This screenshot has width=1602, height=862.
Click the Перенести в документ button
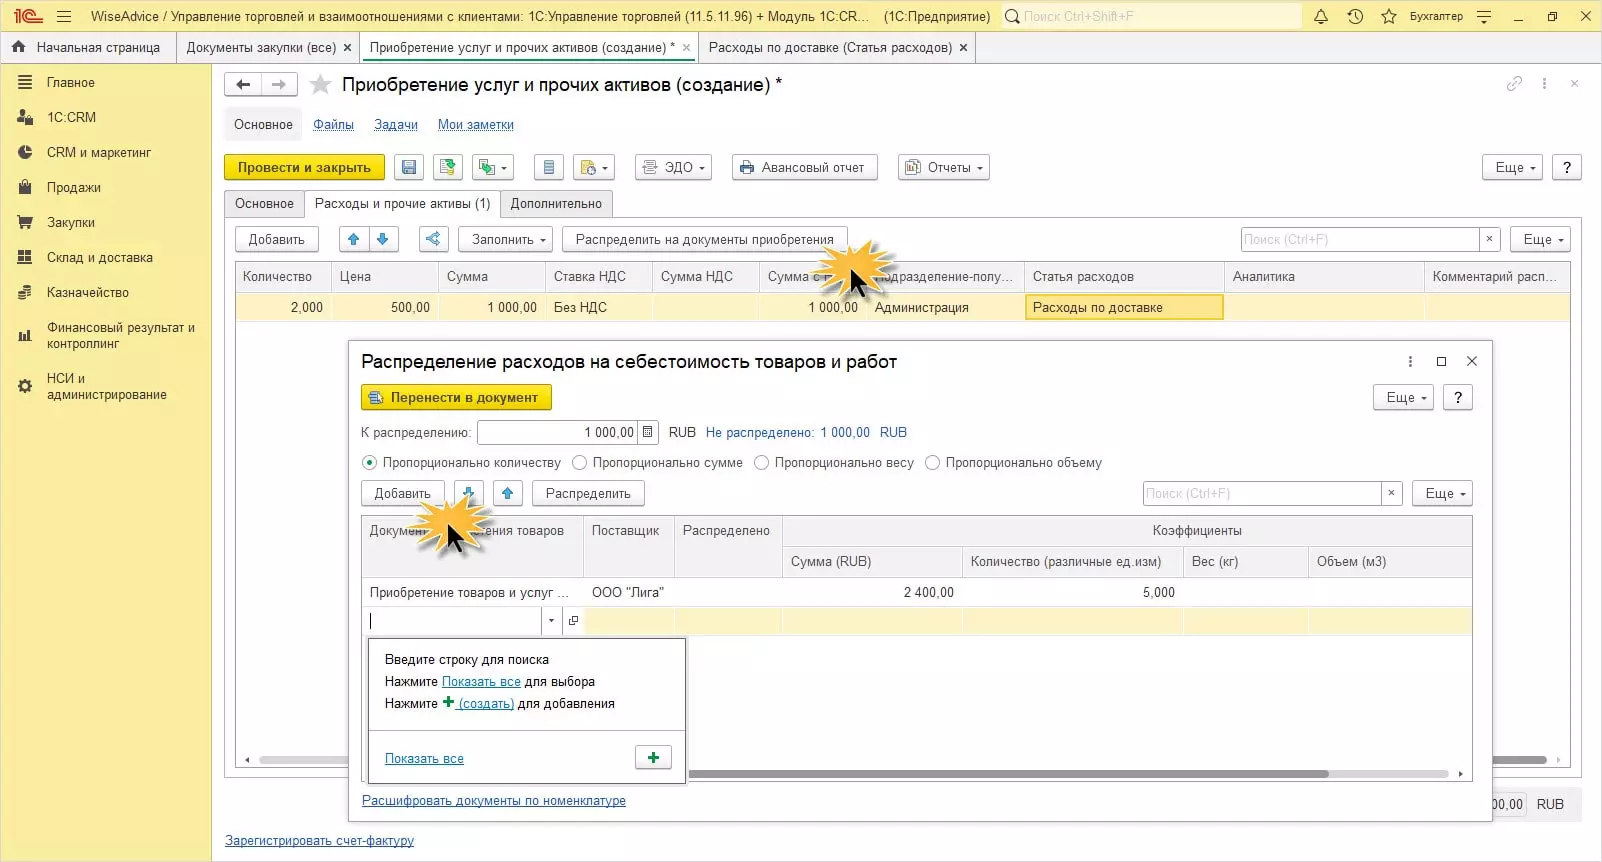point(456,398)
